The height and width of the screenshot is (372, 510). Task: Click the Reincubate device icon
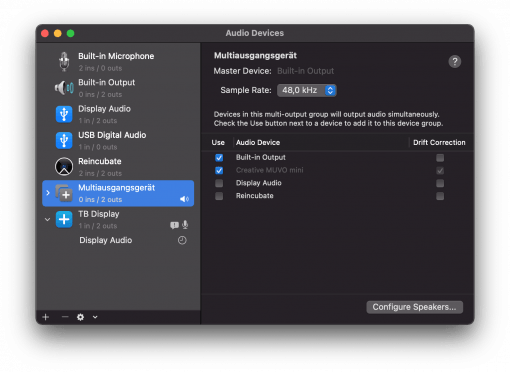(x=64, y=167)
